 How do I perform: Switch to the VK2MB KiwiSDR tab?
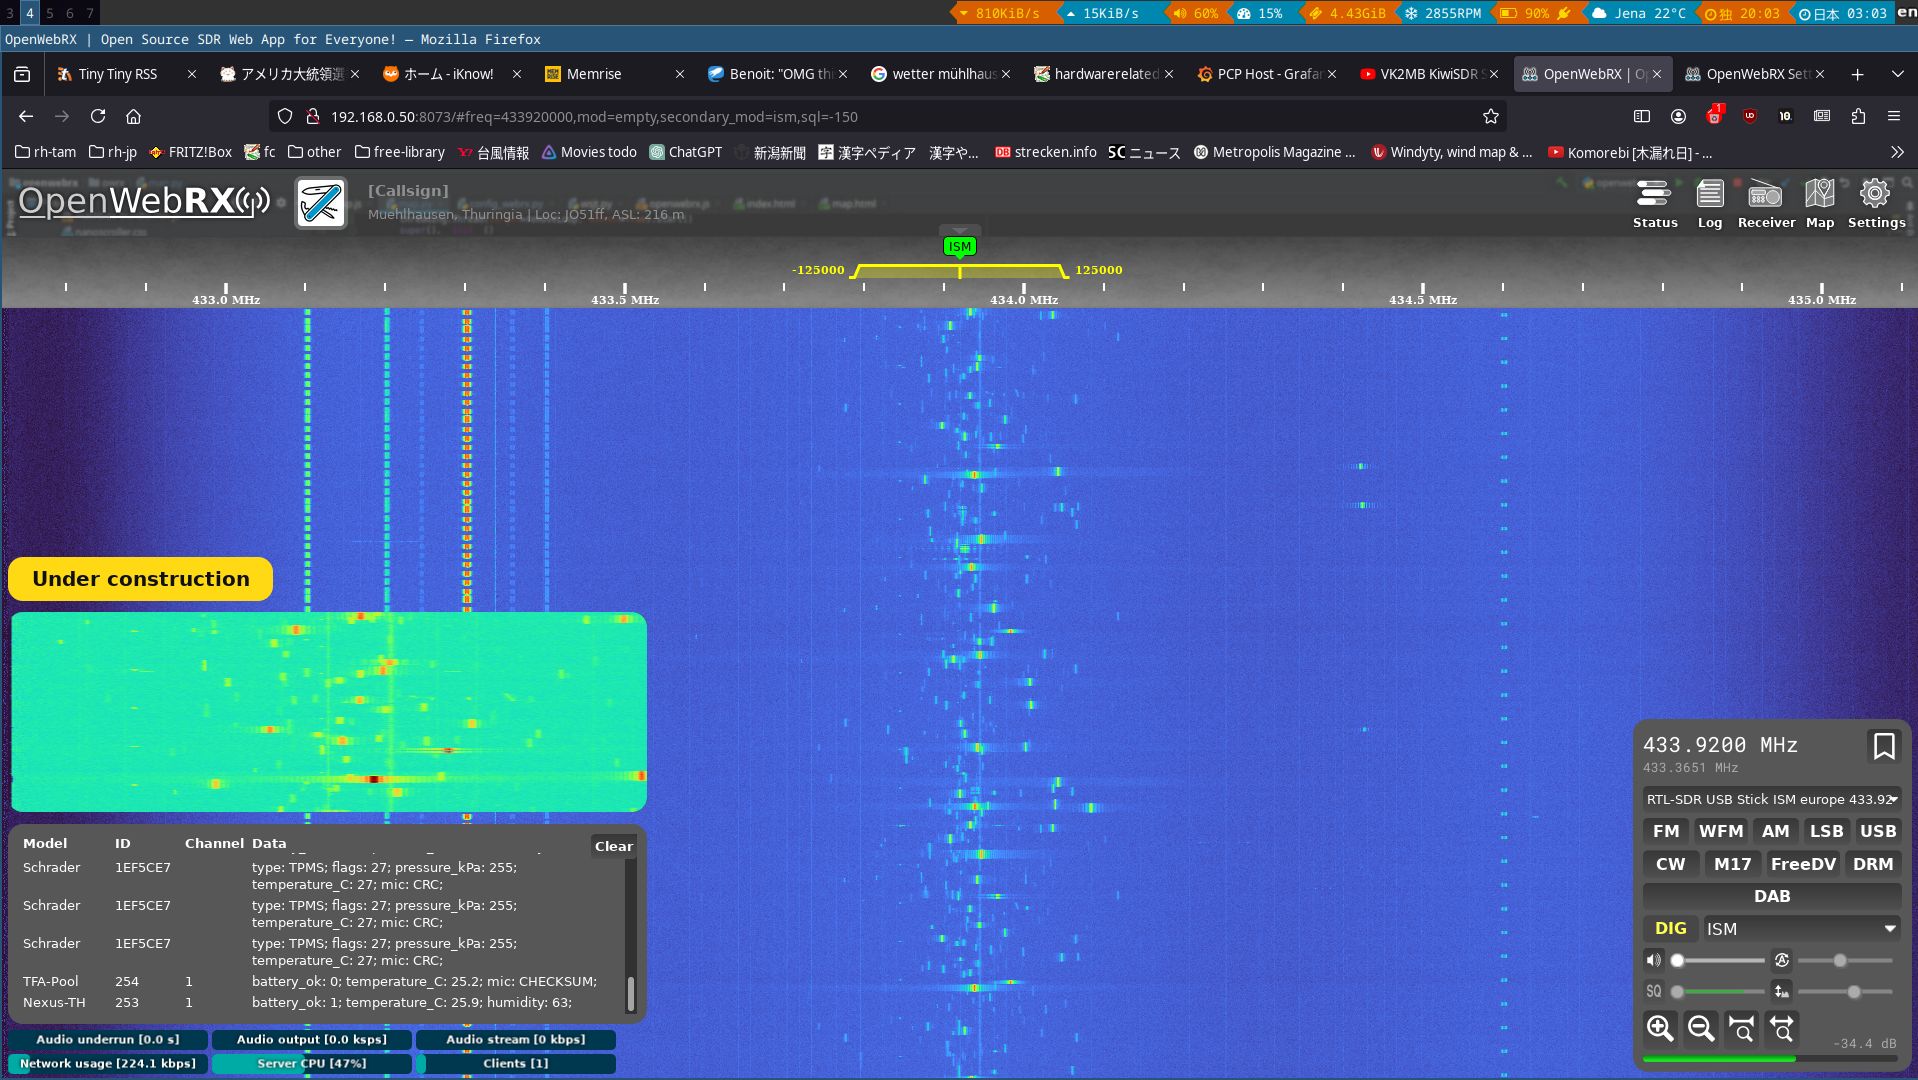[x=1429, y=74]
